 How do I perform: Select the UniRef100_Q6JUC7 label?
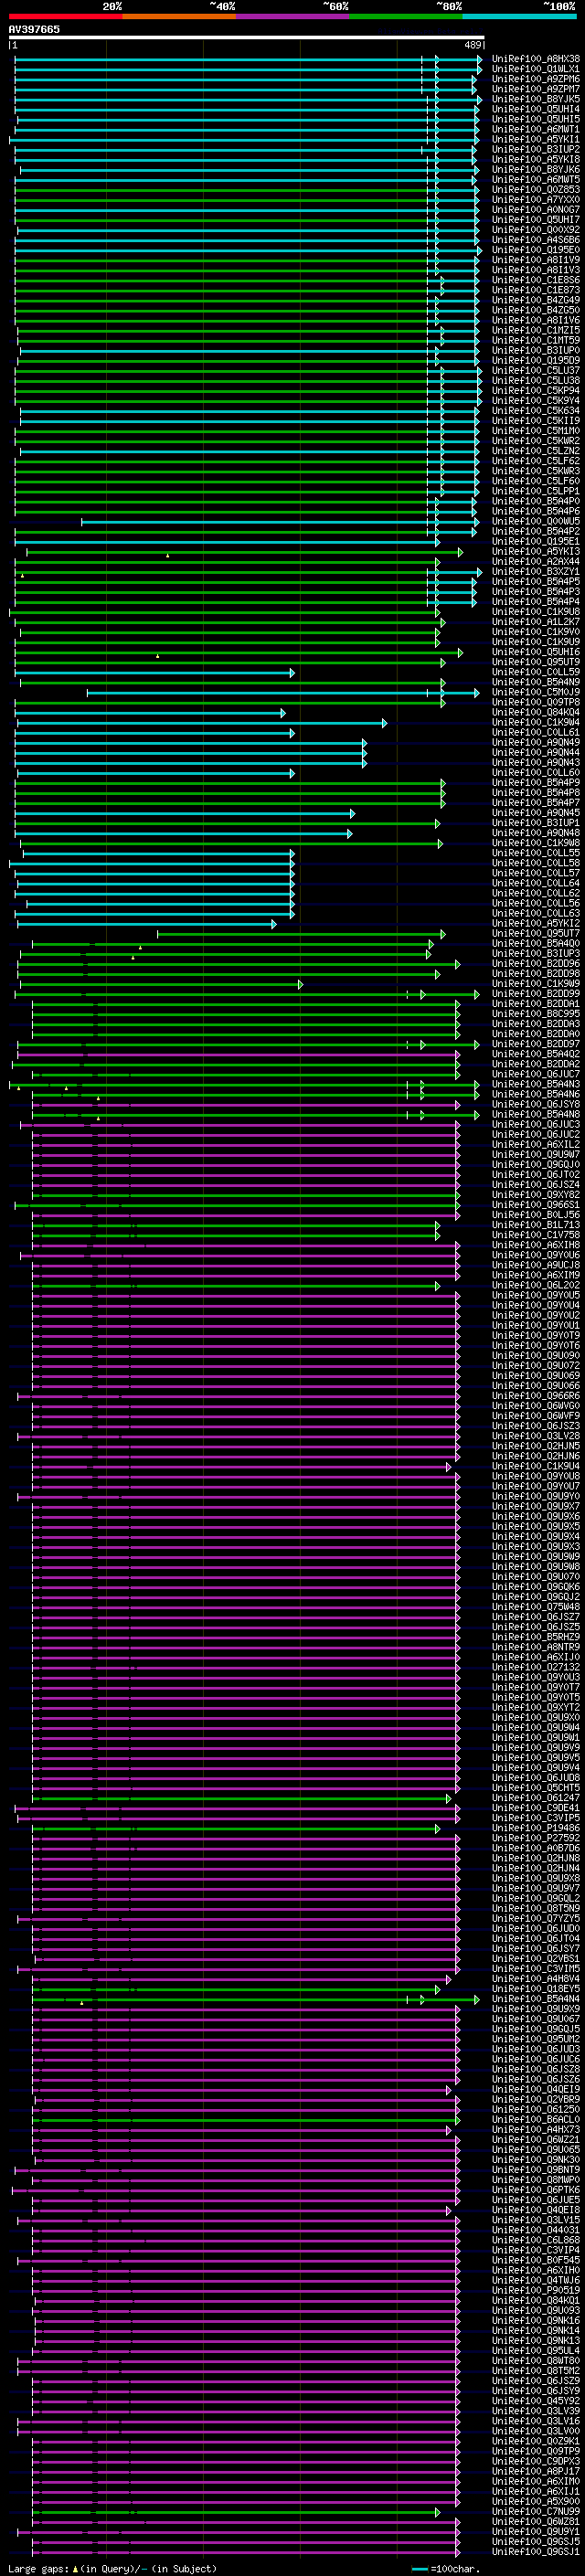tap(536, 1074)
